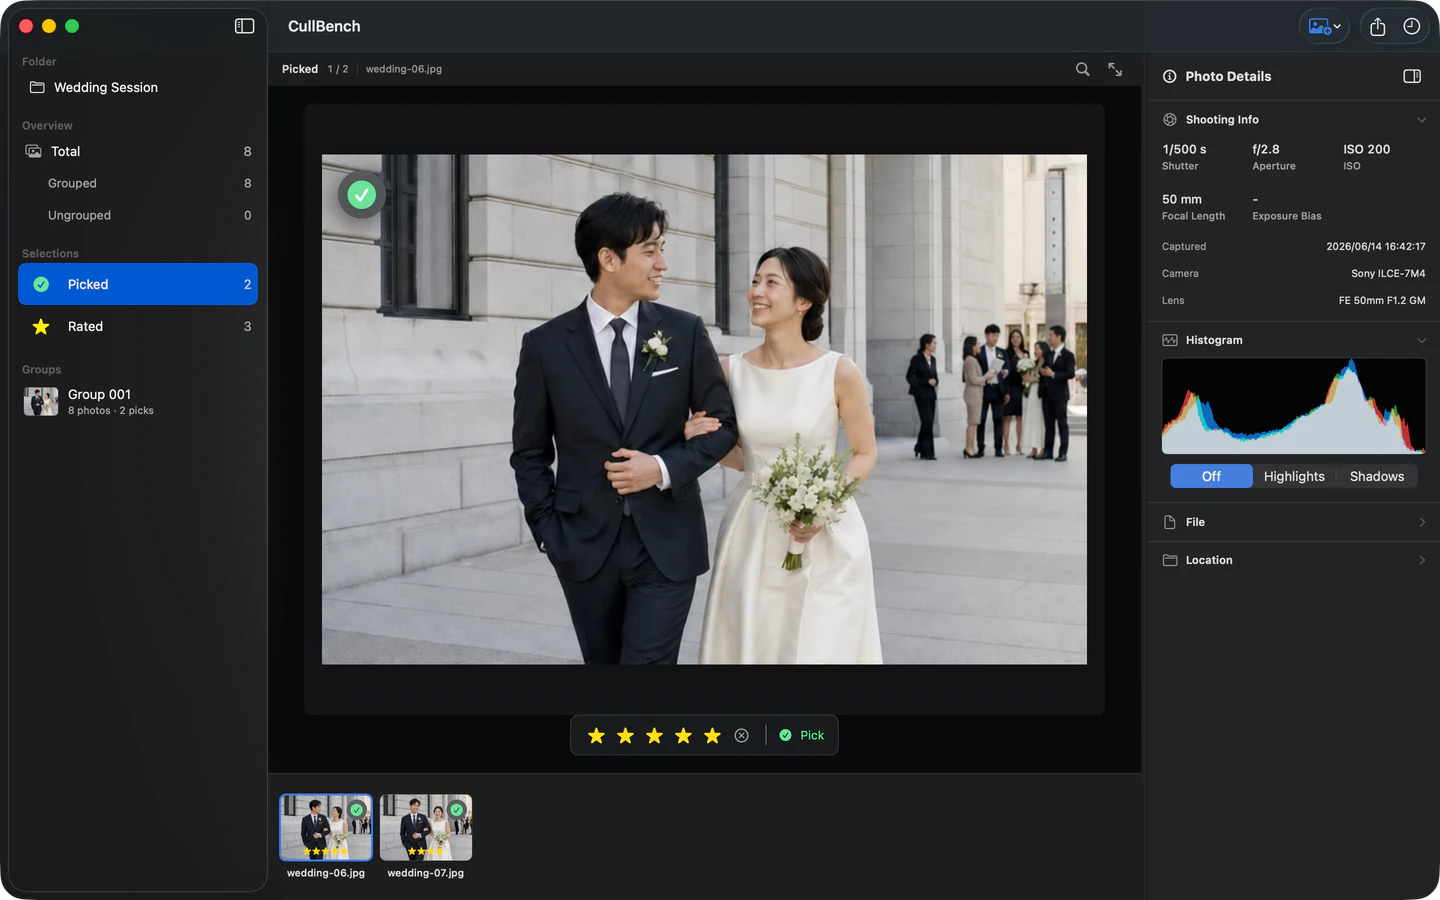Select wedding-07.jpg thumbnail

426,828
